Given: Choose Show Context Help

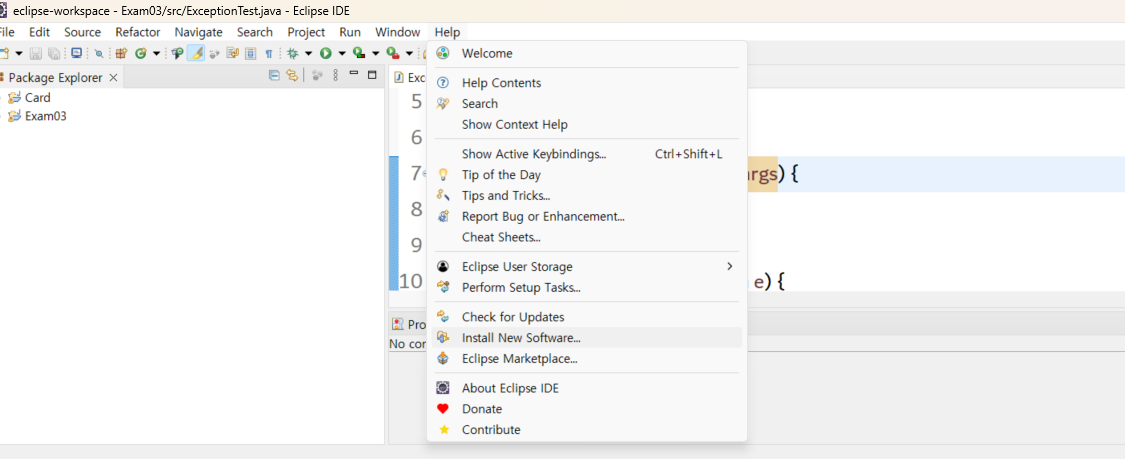Looking at the screenshot, I should click(587, 125).
